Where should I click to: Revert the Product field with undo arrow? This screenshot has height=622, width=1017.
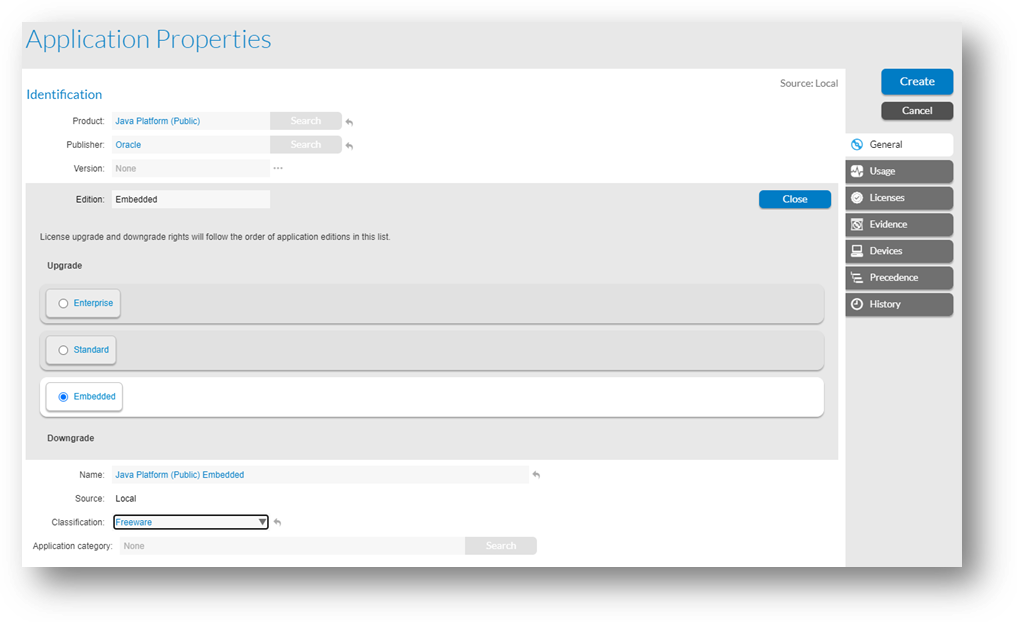350,122
